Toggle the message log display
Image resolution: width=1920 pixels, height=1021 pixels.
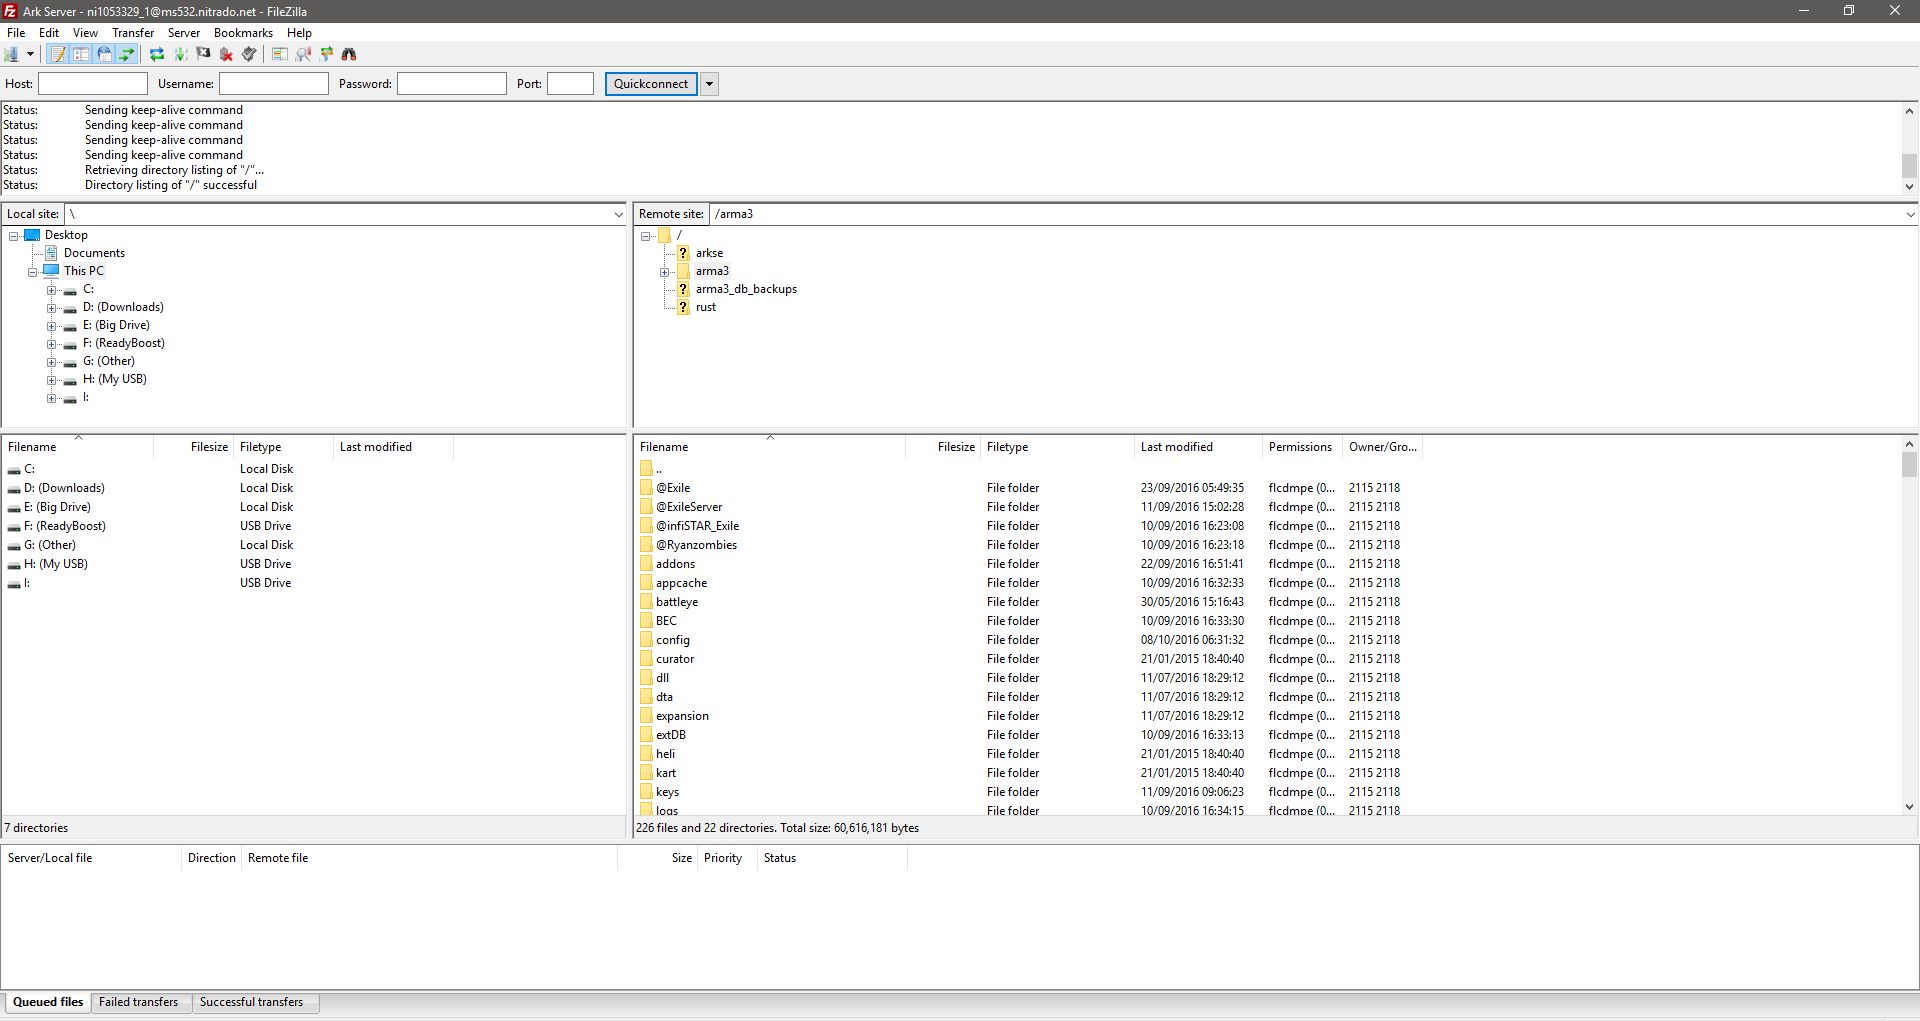(x=58, y=54)
